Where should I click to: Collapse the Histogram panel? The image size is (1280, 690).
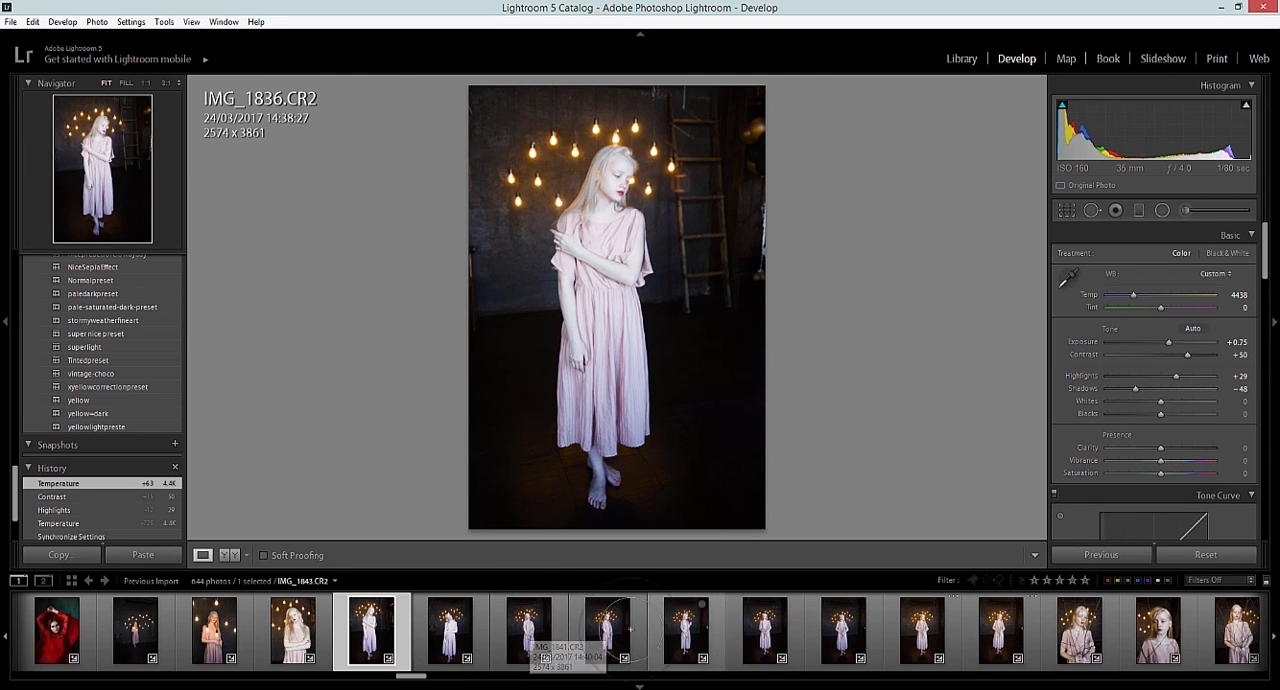tap(1251, 85)
